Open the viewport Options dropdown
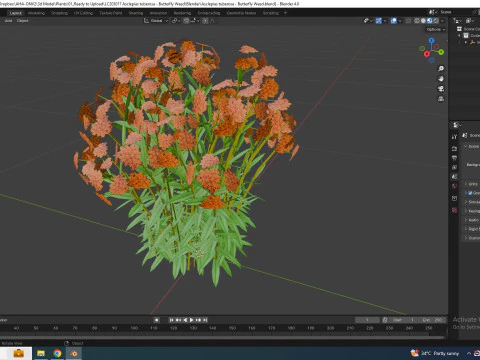The height and width of the screenshot is (360, 480). (x=436, y=29)
